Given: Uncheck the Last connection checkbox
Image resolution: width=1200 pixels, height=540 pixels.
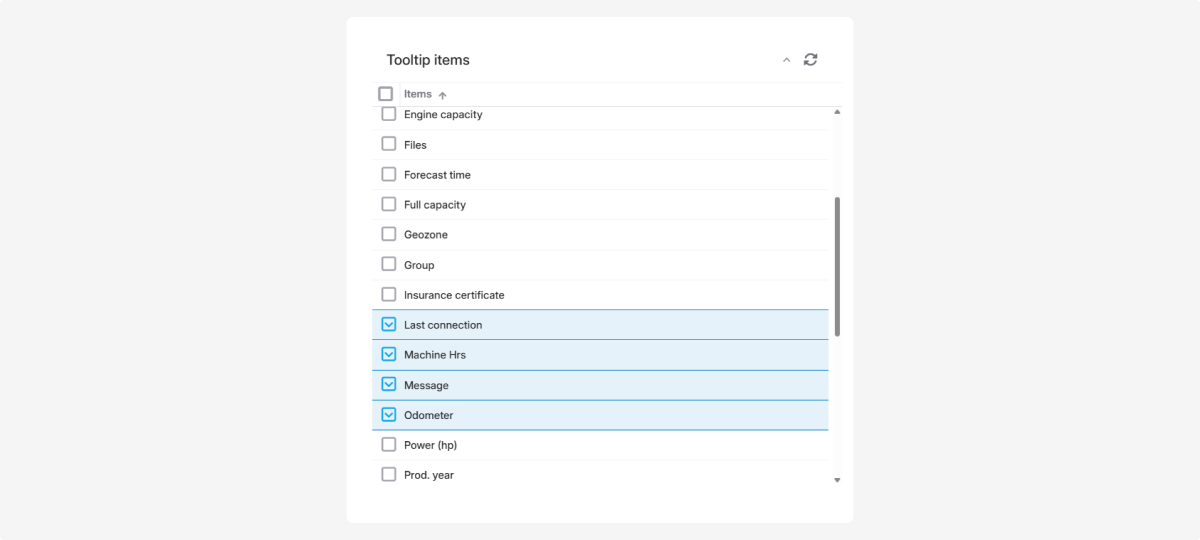Looking at the screenshot, I should coord(389,324).
